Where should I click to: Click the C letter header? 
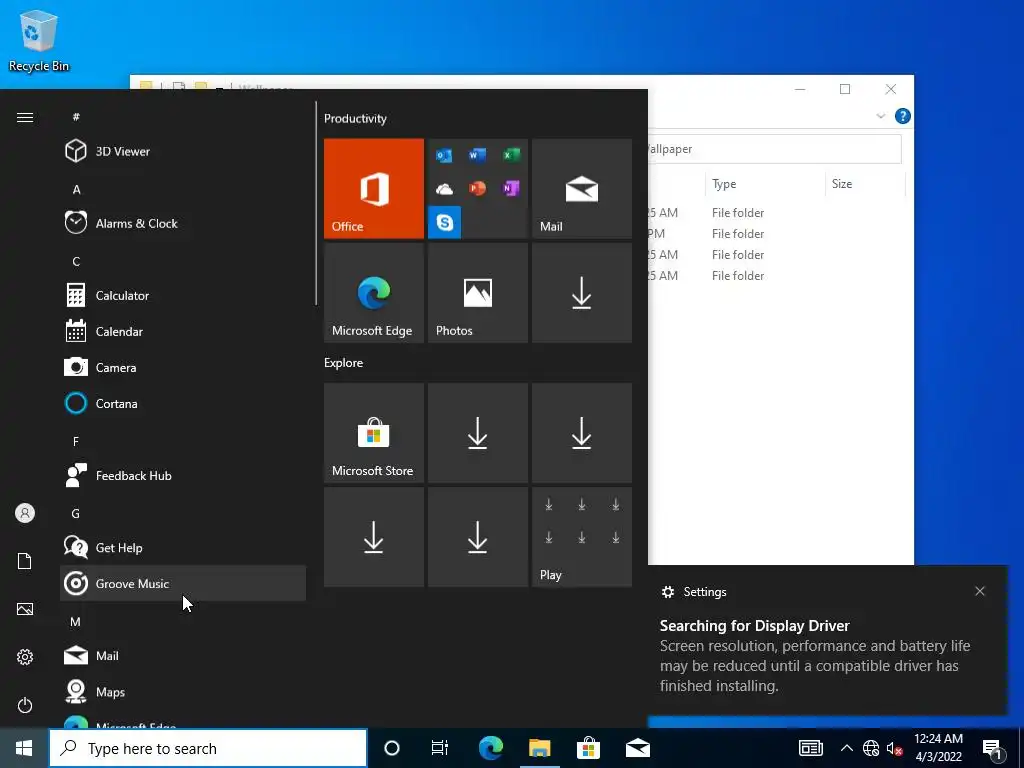[76, 261]
